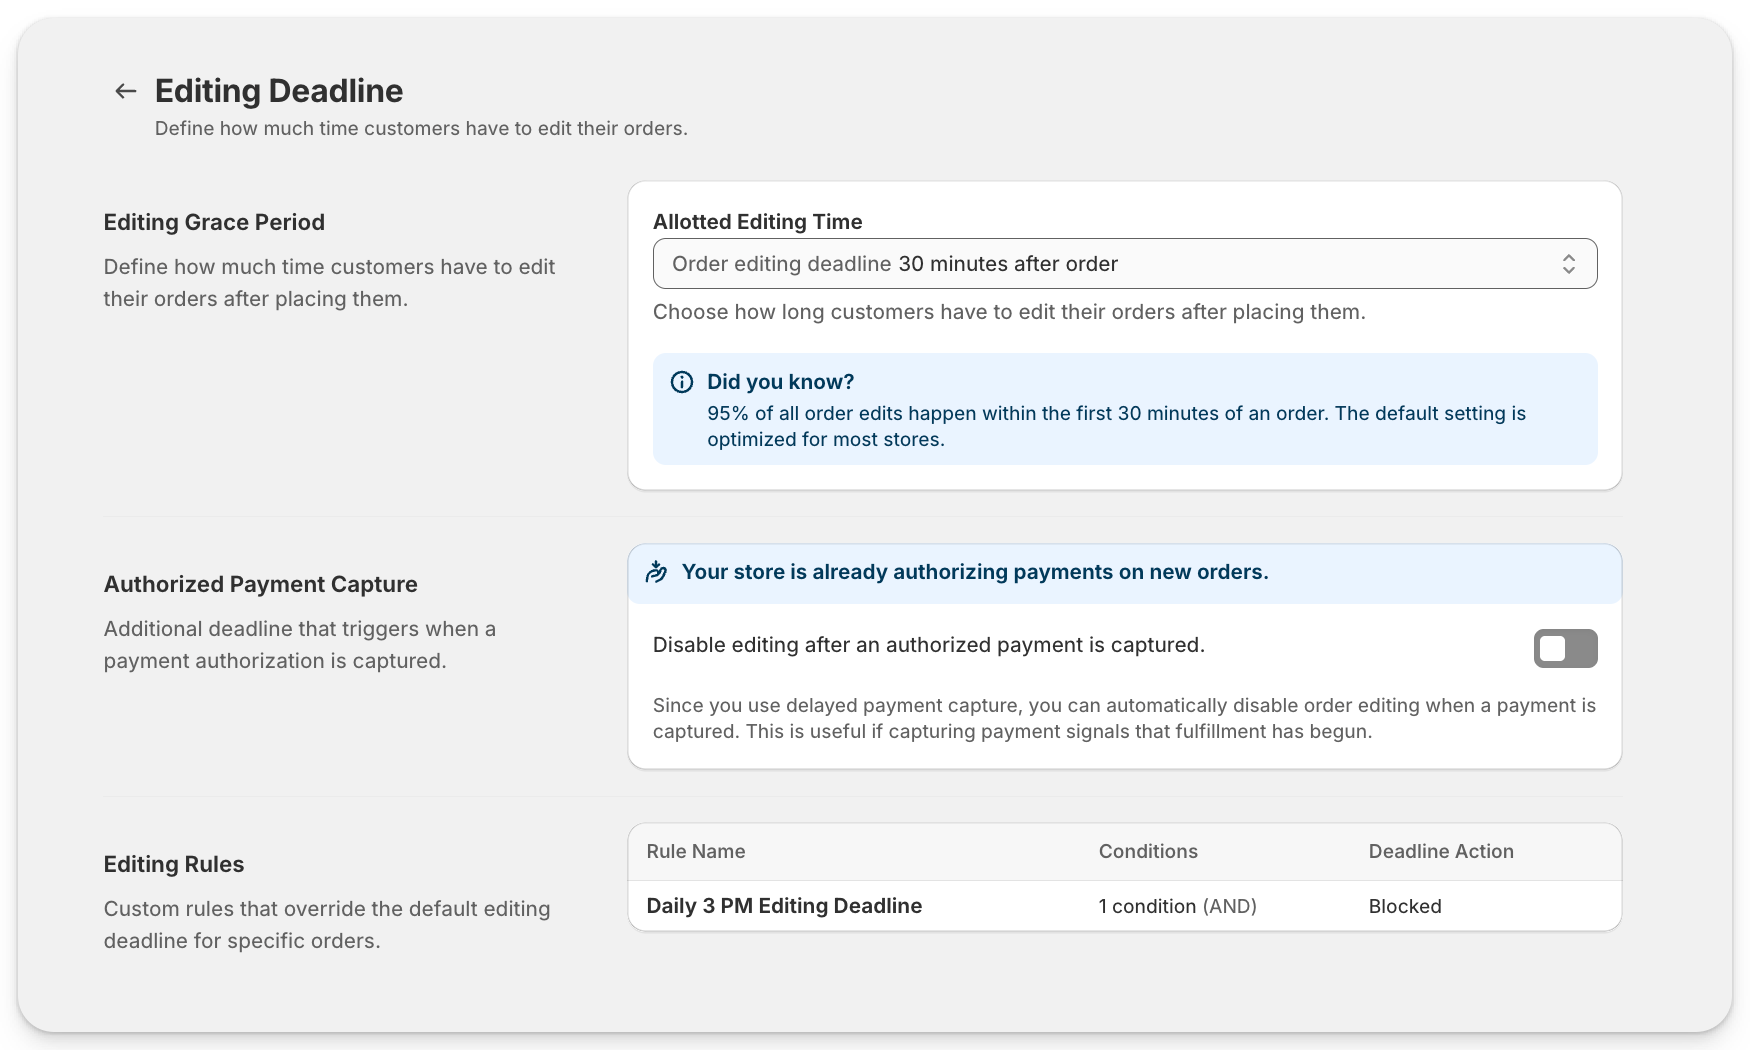Click the Rule Name column header

[696, 851]
